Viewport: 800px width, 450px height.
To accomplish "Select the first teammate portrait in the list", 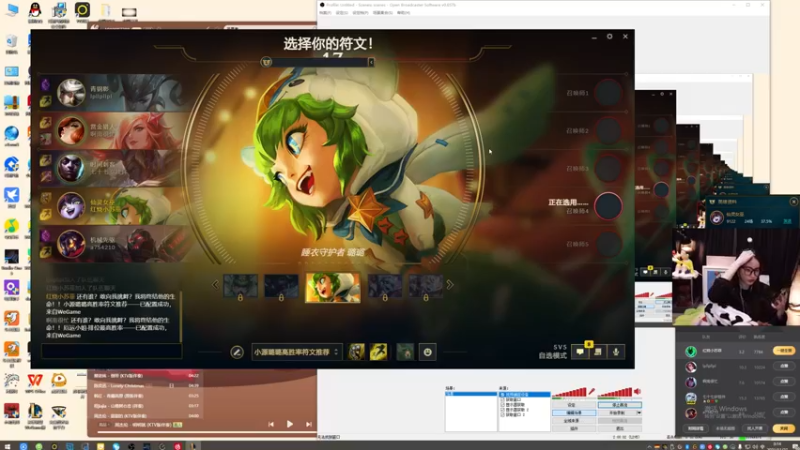I will coord(70,93).
